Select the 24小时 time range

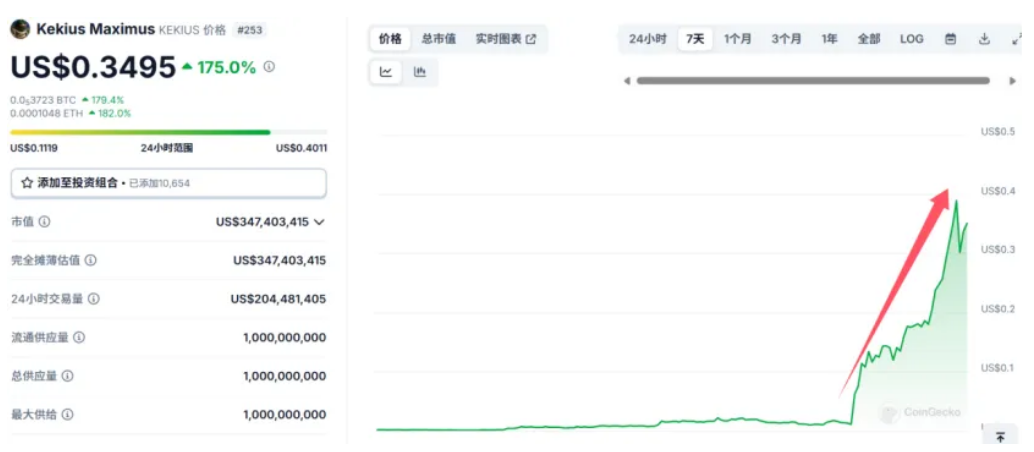point(647,39)
